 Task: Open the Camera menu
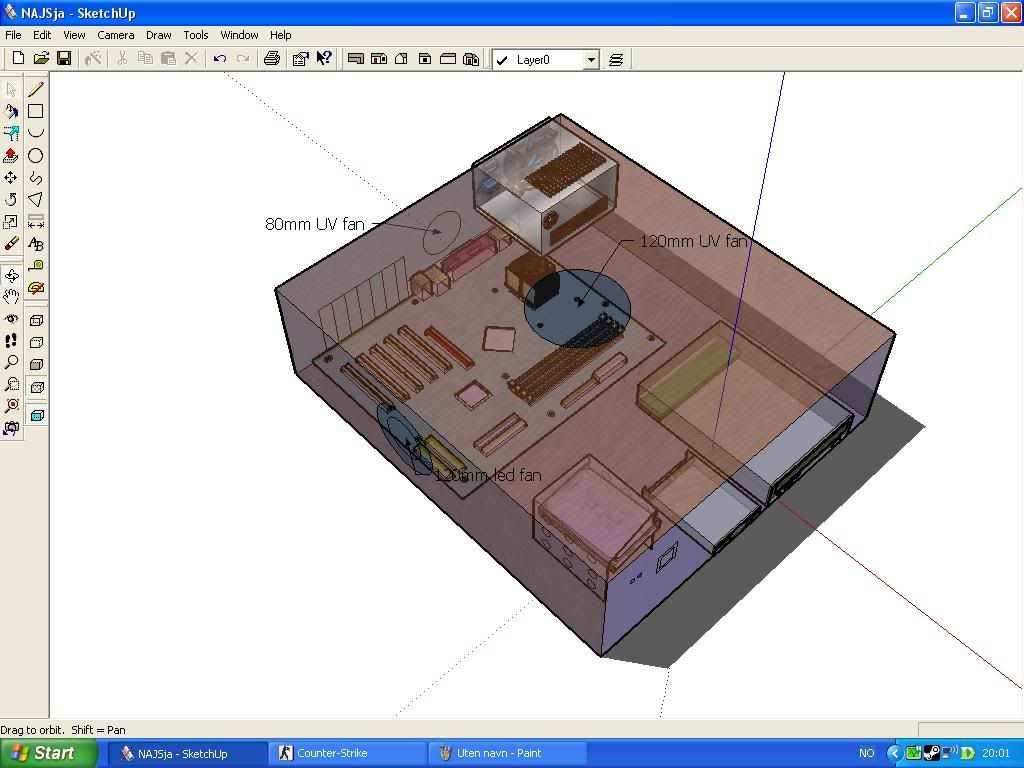coord(116,35)
